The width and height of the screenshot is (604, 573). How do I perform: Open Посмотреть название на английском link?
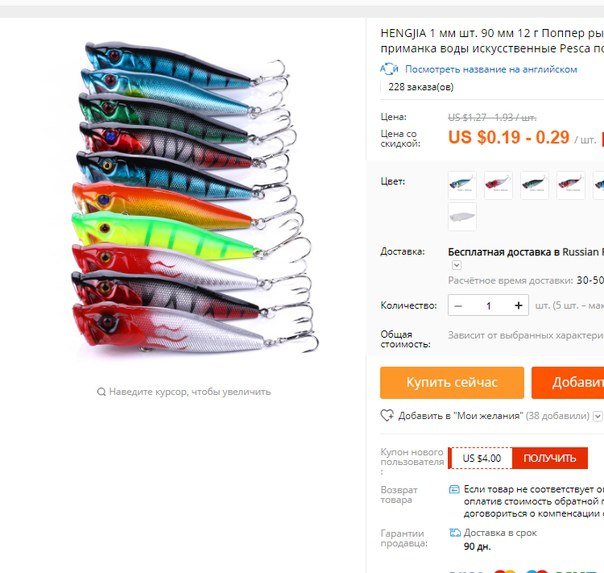pyautogui.click(x=491, y=70)
